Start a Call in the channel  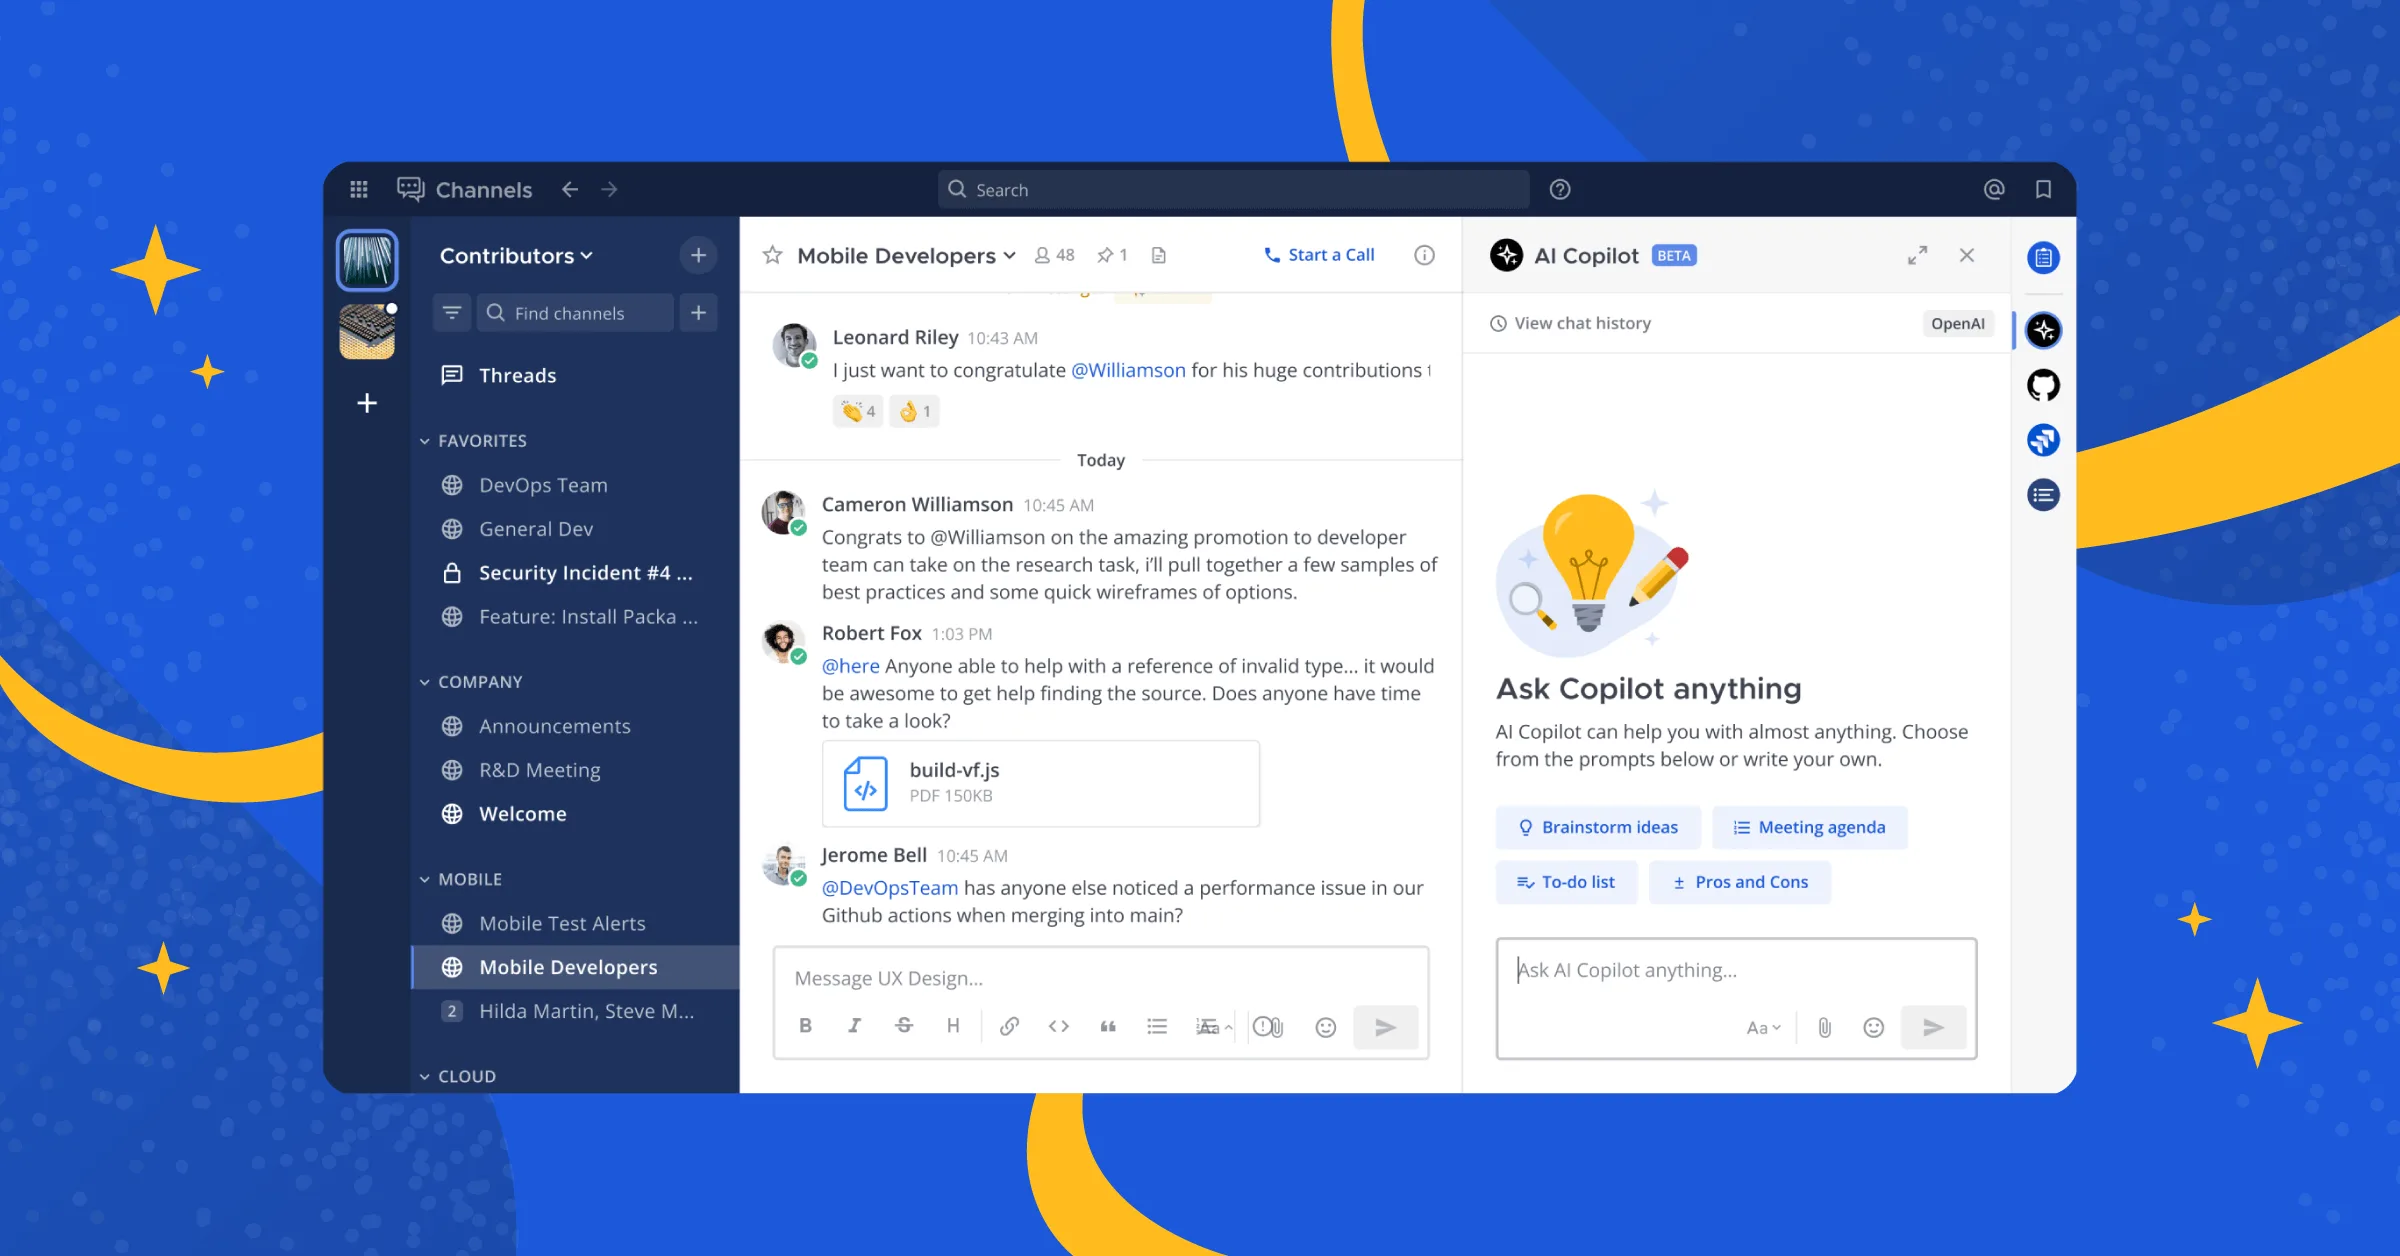[1319, 255]
